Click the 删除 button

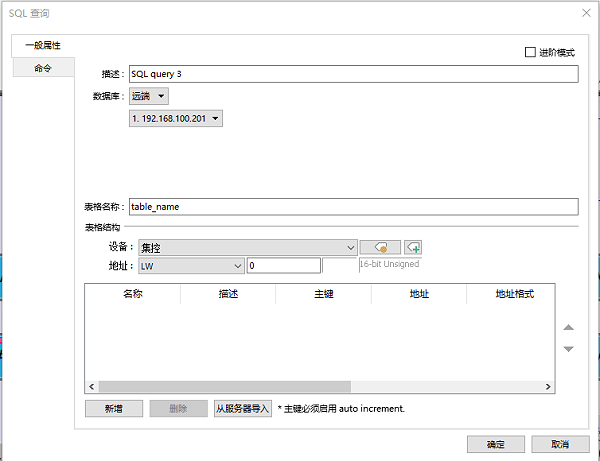(178, 409)
